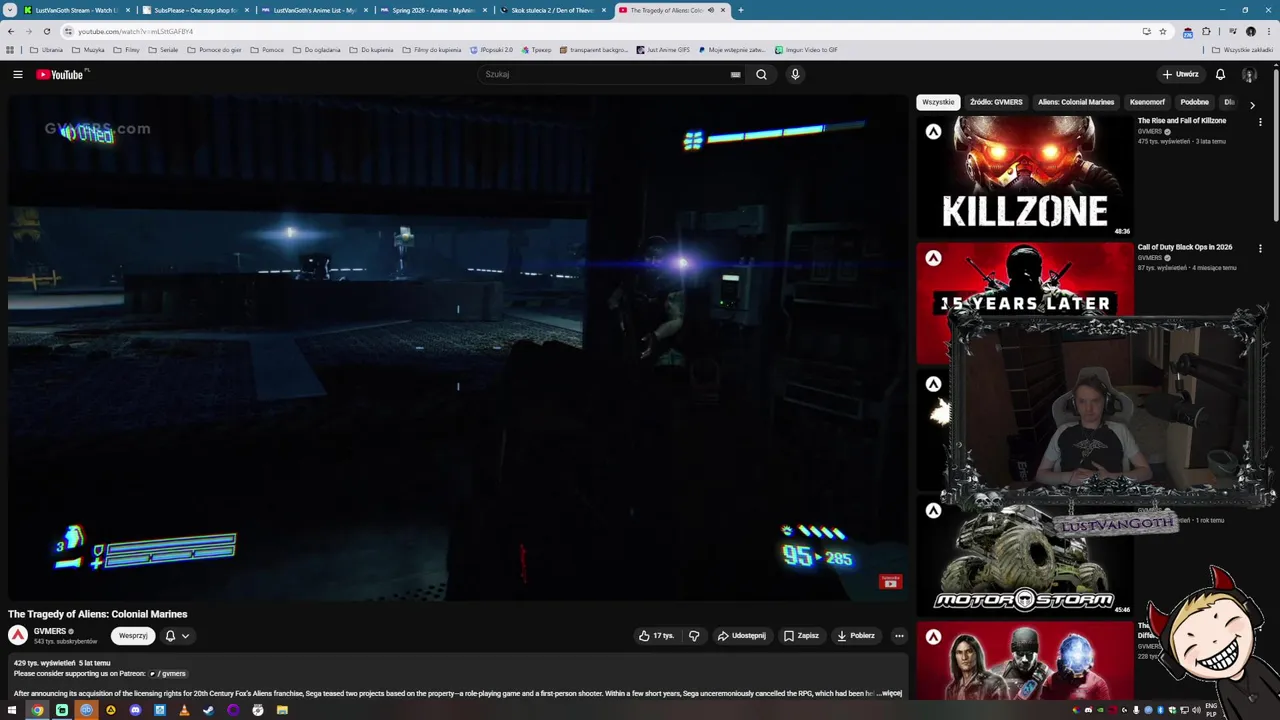Click the Wesprzyj button
This screenshot has height=720, width=1280.
point(133,636)
